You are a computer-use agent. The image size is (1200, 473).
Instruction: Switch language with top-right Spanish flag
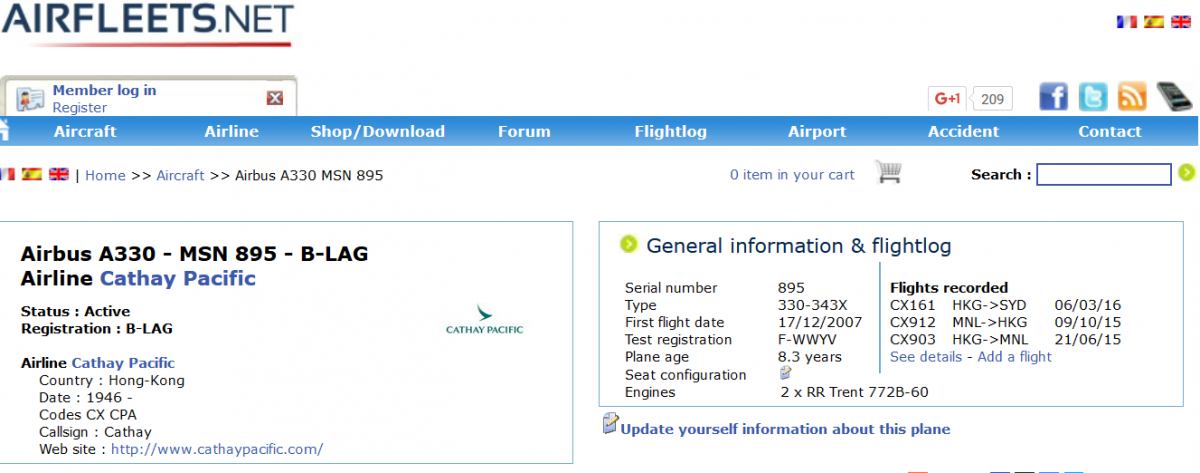click(x=1153, y=21)
